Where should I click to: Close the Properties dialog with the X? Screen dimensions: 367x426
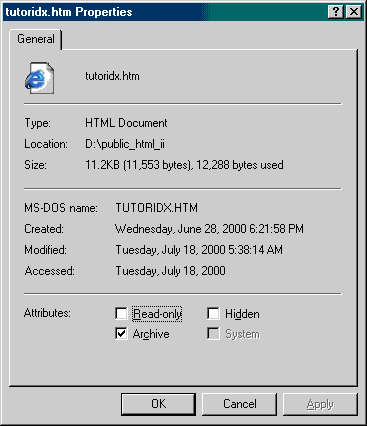tap(353, 12)
